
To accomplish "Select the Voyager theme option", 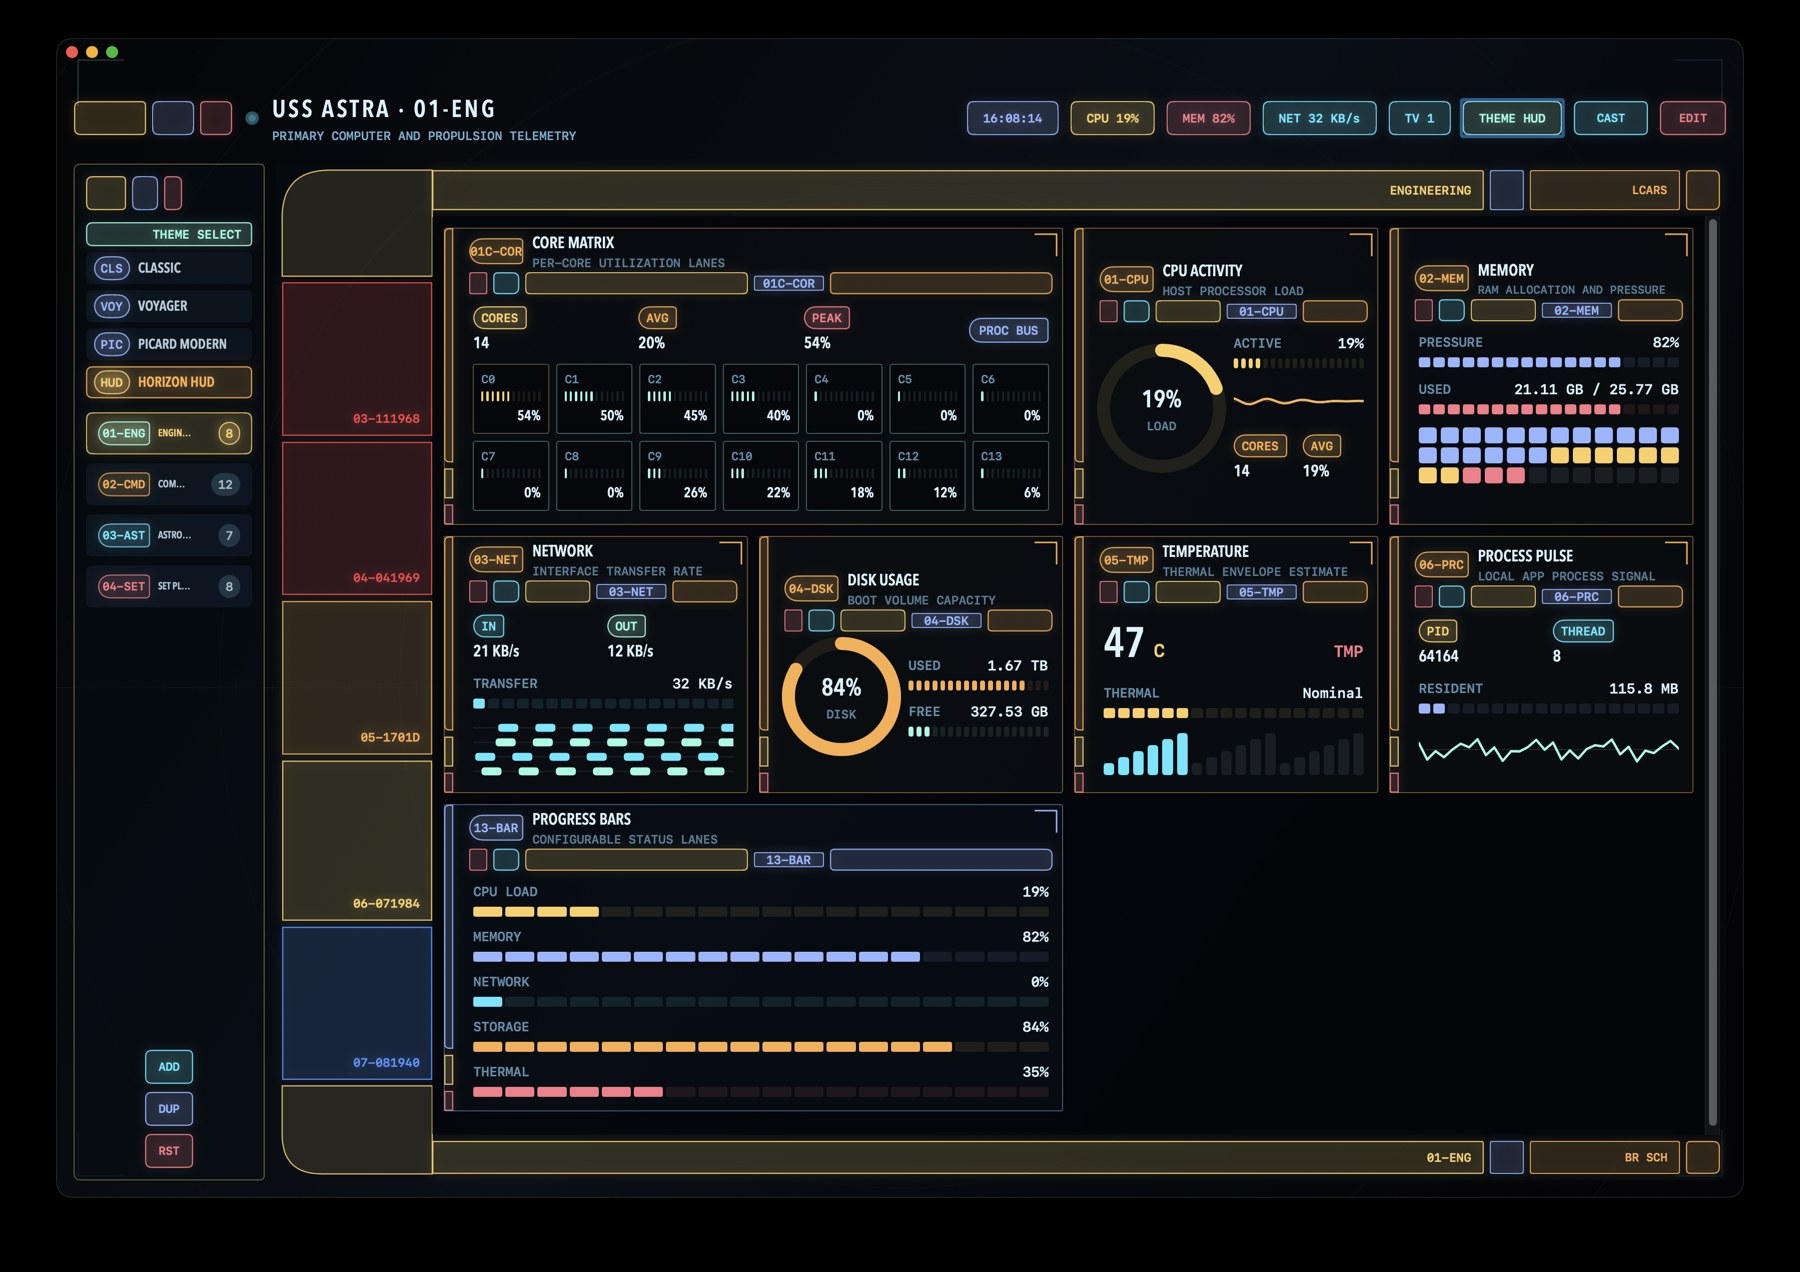I will click(x=169, y=306).
